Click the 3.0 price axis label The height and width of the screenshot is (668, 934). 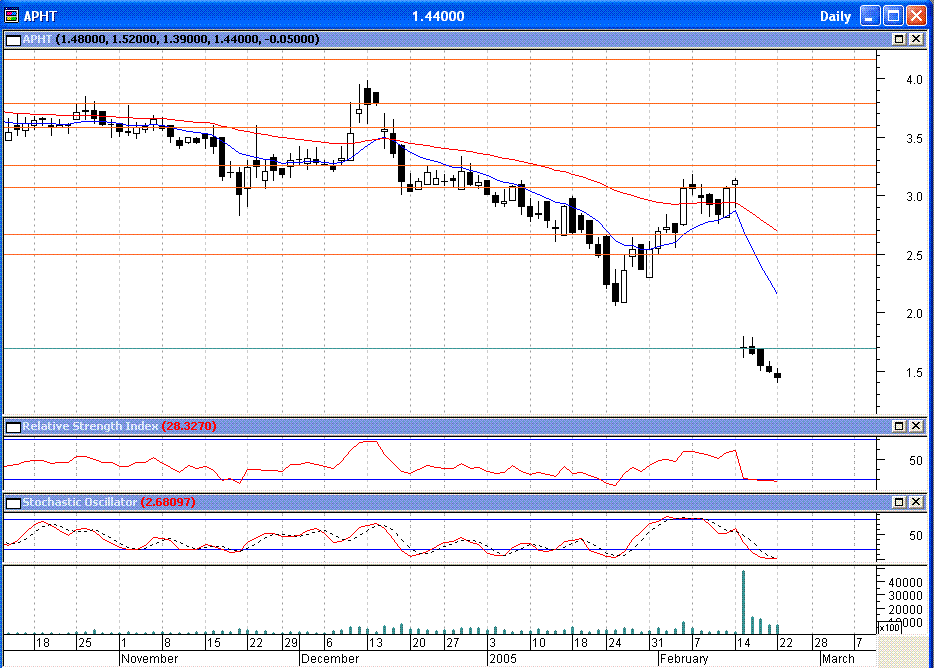point(914,197)
